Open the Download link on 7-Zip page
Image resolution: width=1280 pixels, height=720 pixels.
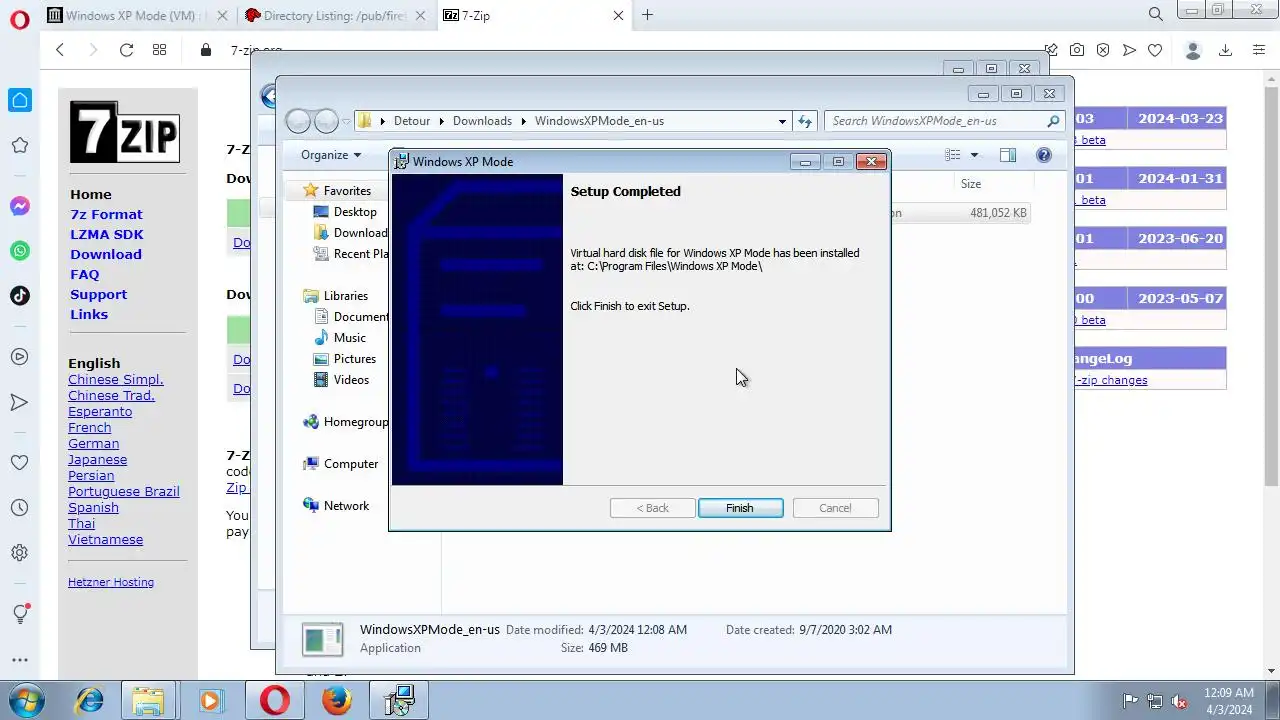pos(106,254)
